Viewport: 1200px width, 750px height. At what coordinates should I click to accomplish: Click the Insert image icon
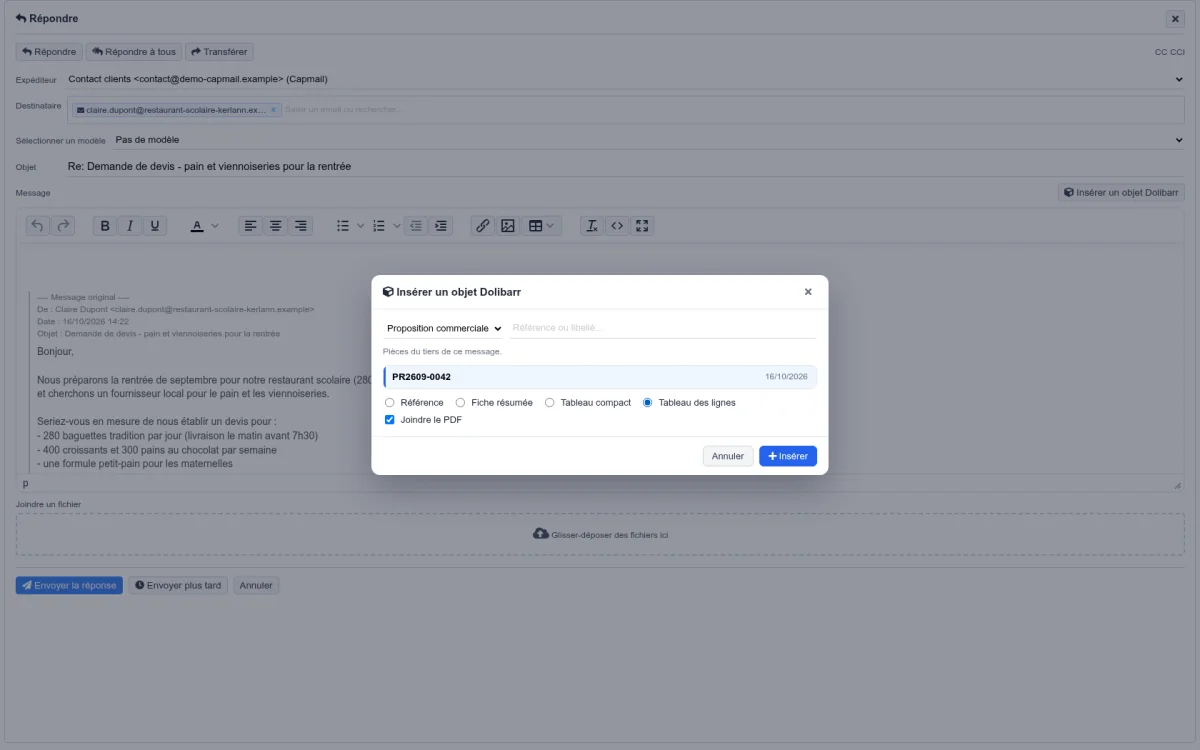click(x=508, y=226)
